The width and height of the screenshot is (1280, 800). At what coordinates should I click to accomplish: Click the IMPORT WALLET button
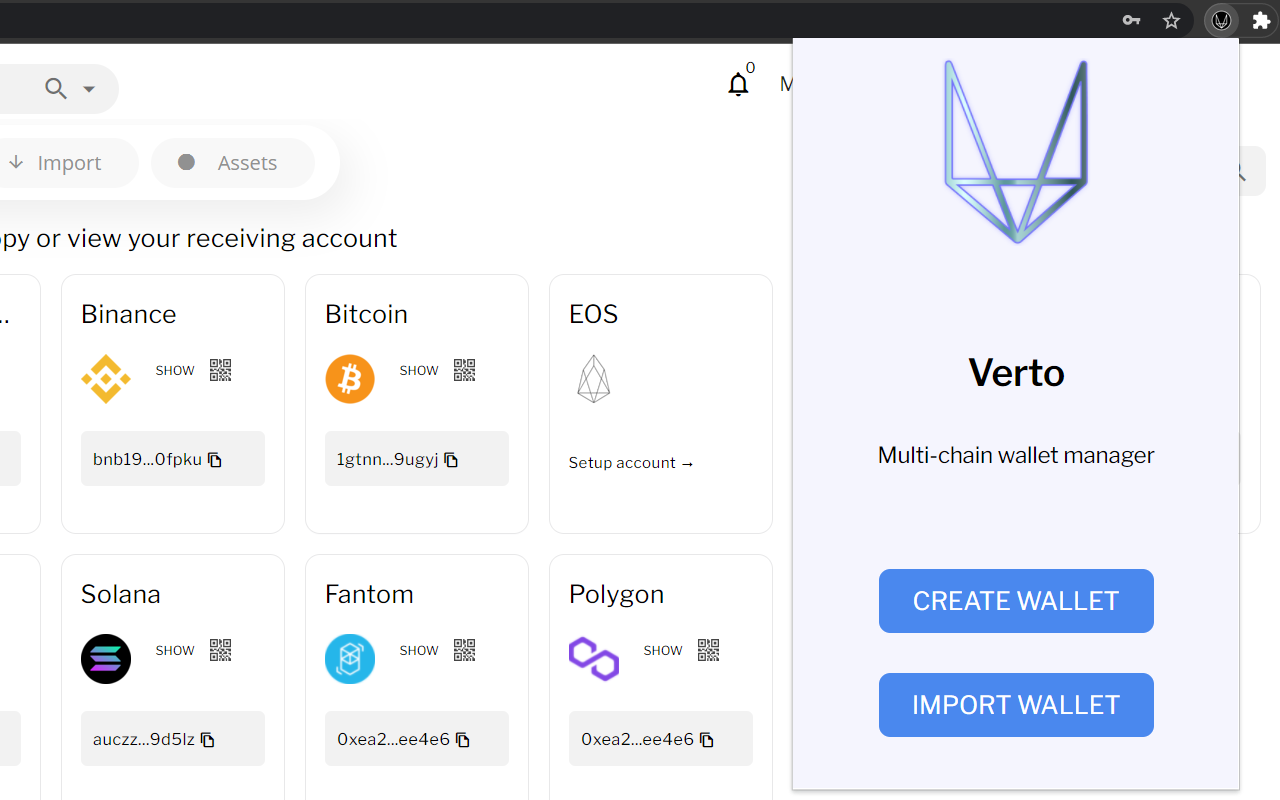tap(1016, 705)
